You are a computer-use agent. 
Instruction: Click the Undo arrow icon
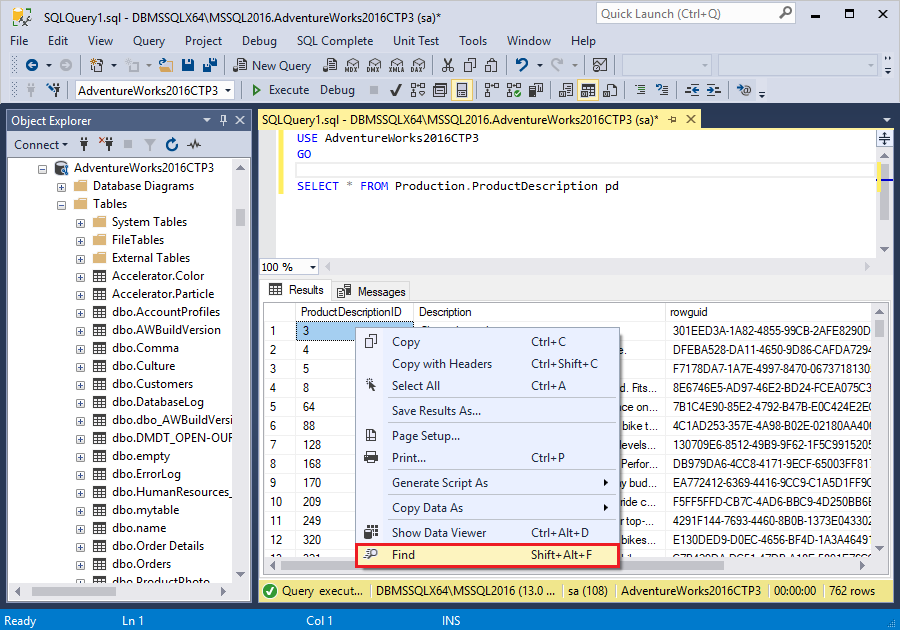[x=521, y=65]
